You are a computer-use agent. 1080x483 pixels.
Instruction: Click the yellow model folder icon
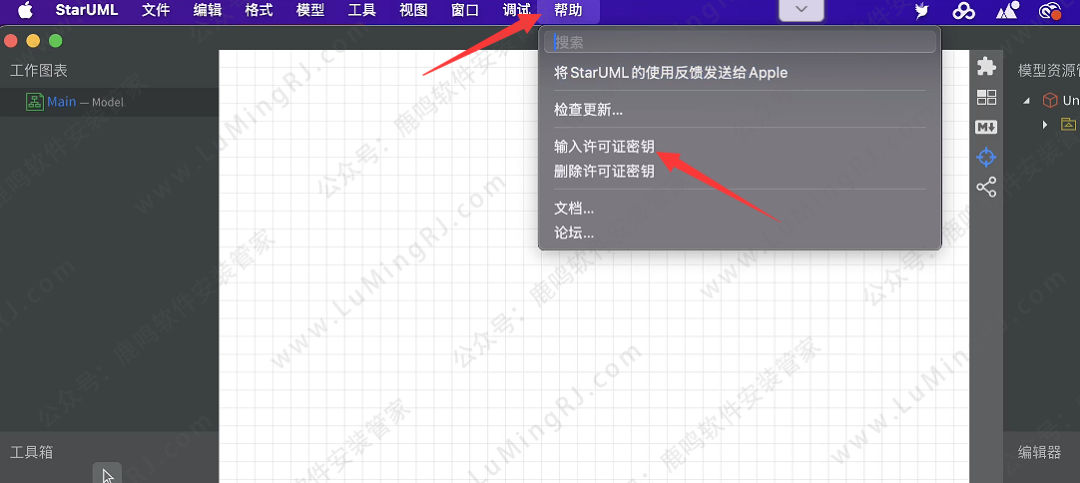click(x=1068, y=124)
